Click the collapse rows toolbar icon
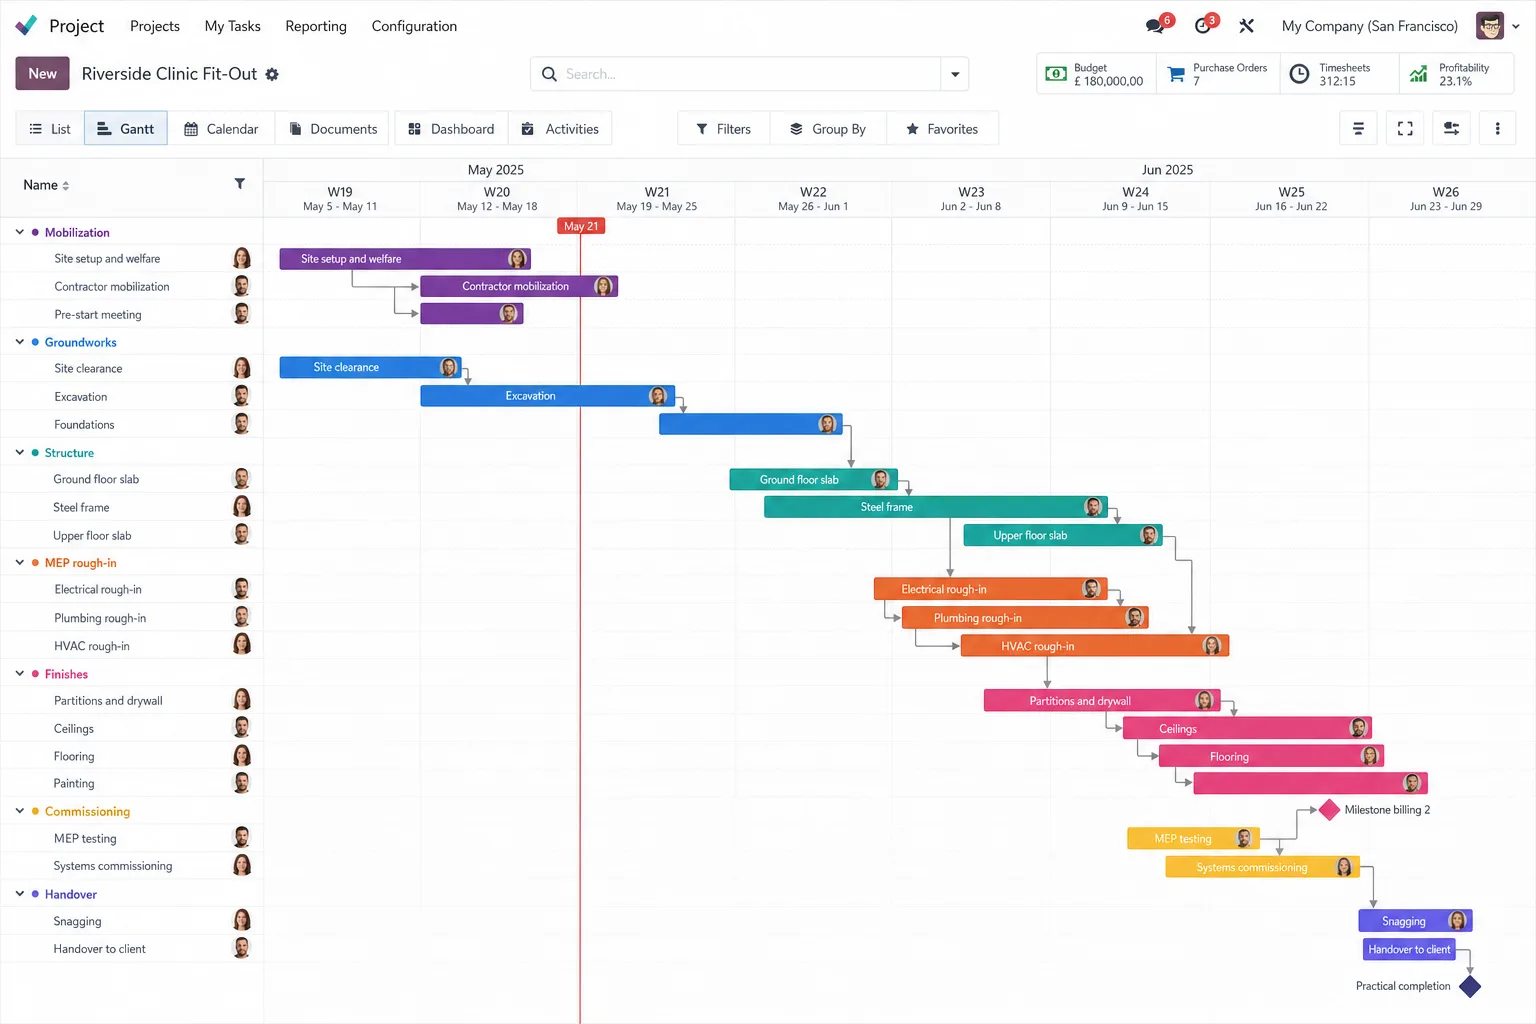This screenshot has width=1536, height=1024. 1358,128
